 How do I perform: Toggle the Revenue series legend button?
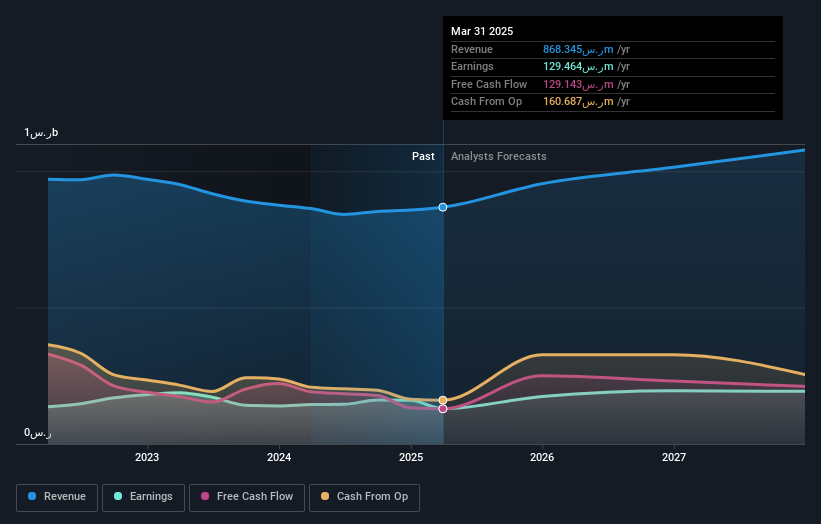coord(57,497)
